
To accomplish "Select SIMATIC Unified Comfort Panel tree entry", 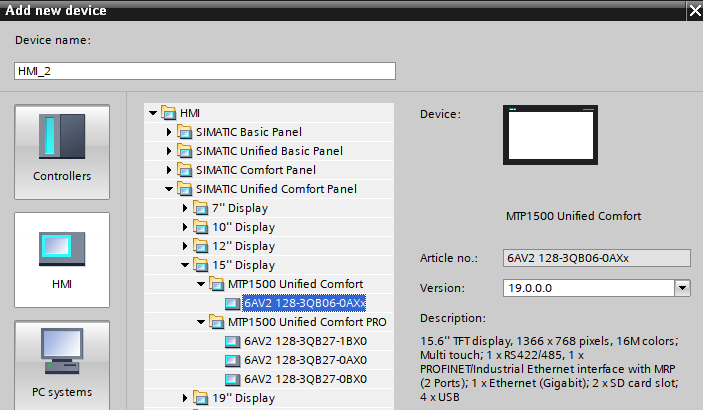I will [276, 189].
